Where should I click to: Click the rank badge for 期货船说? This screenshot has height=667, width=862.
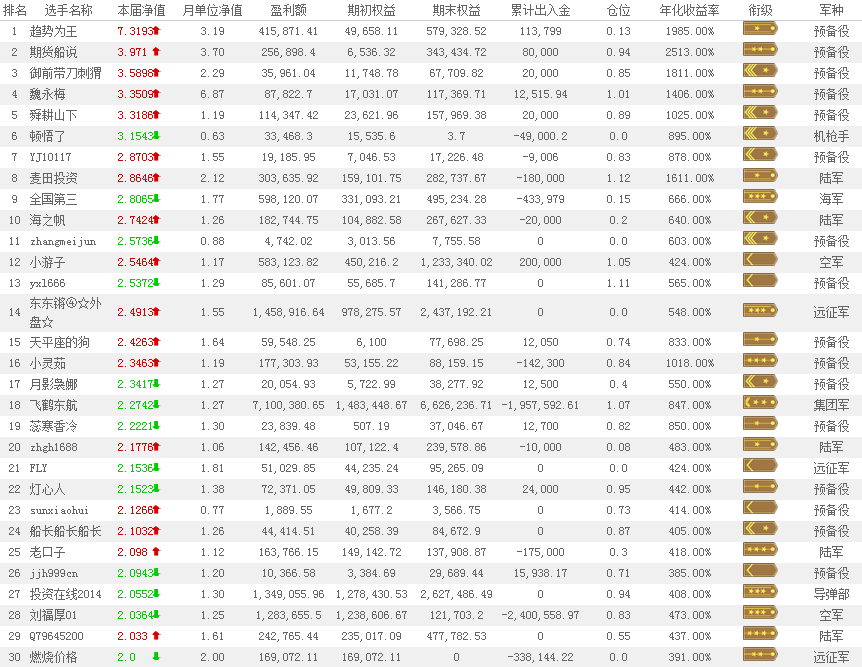[760, 50]
